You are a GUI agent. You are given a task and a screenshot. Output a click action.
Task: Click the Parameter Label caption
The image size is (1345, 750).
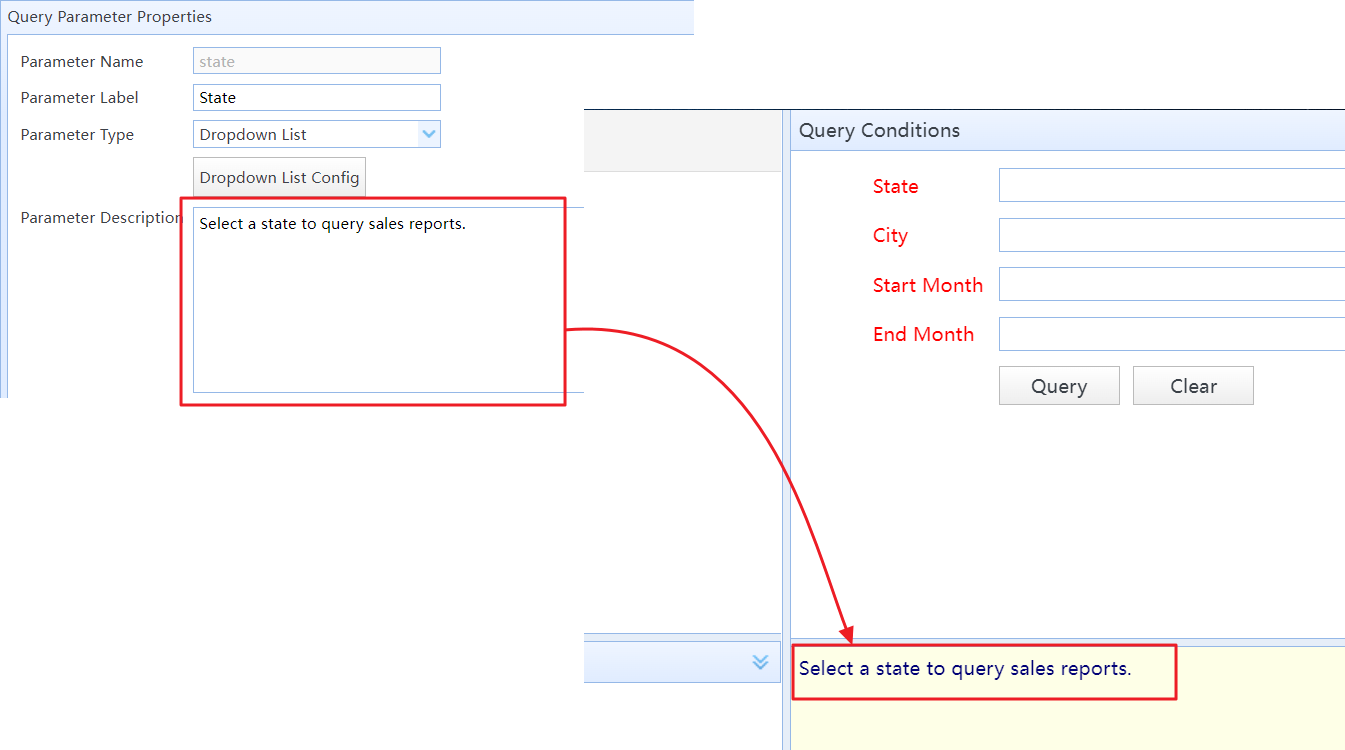pyautogui.click(x=79, y=98)
